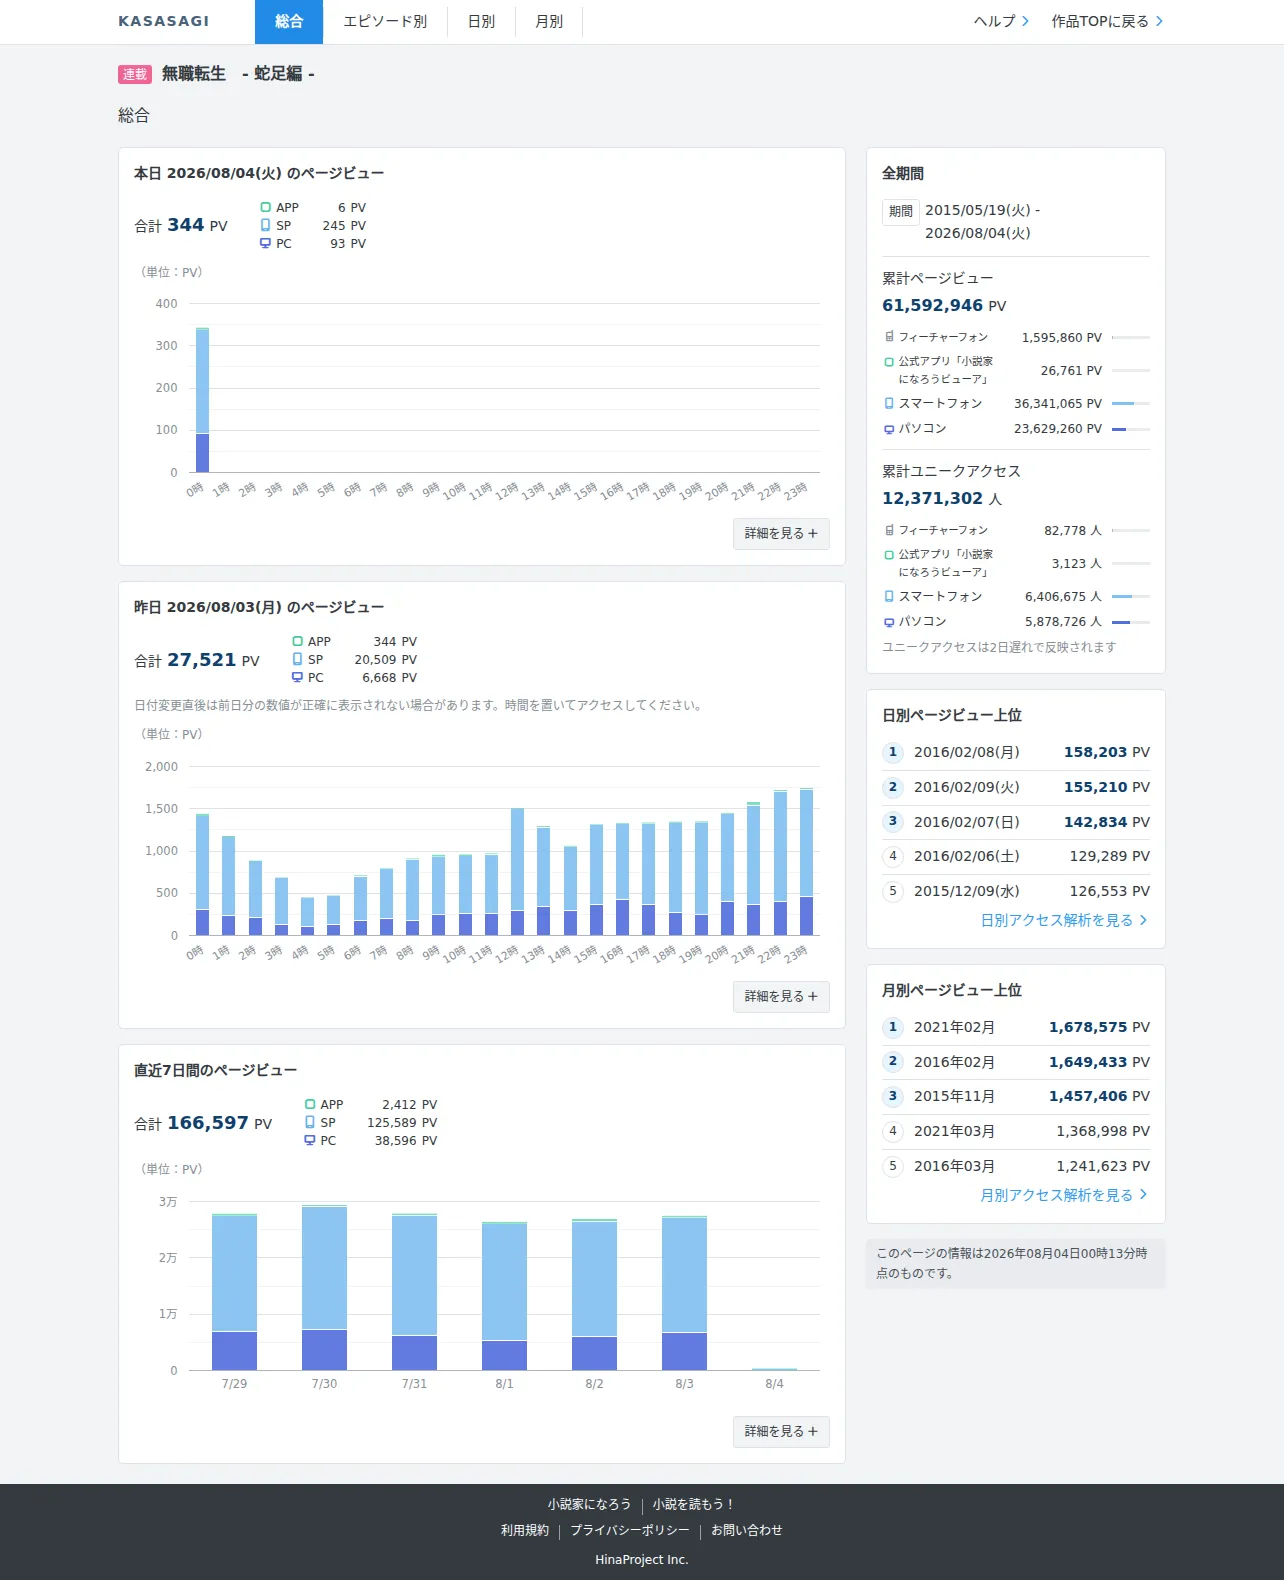Screen dimensions: 1284x1580
Task: Open プライバシーポリシー footer link
Action: click(629, 1530)
